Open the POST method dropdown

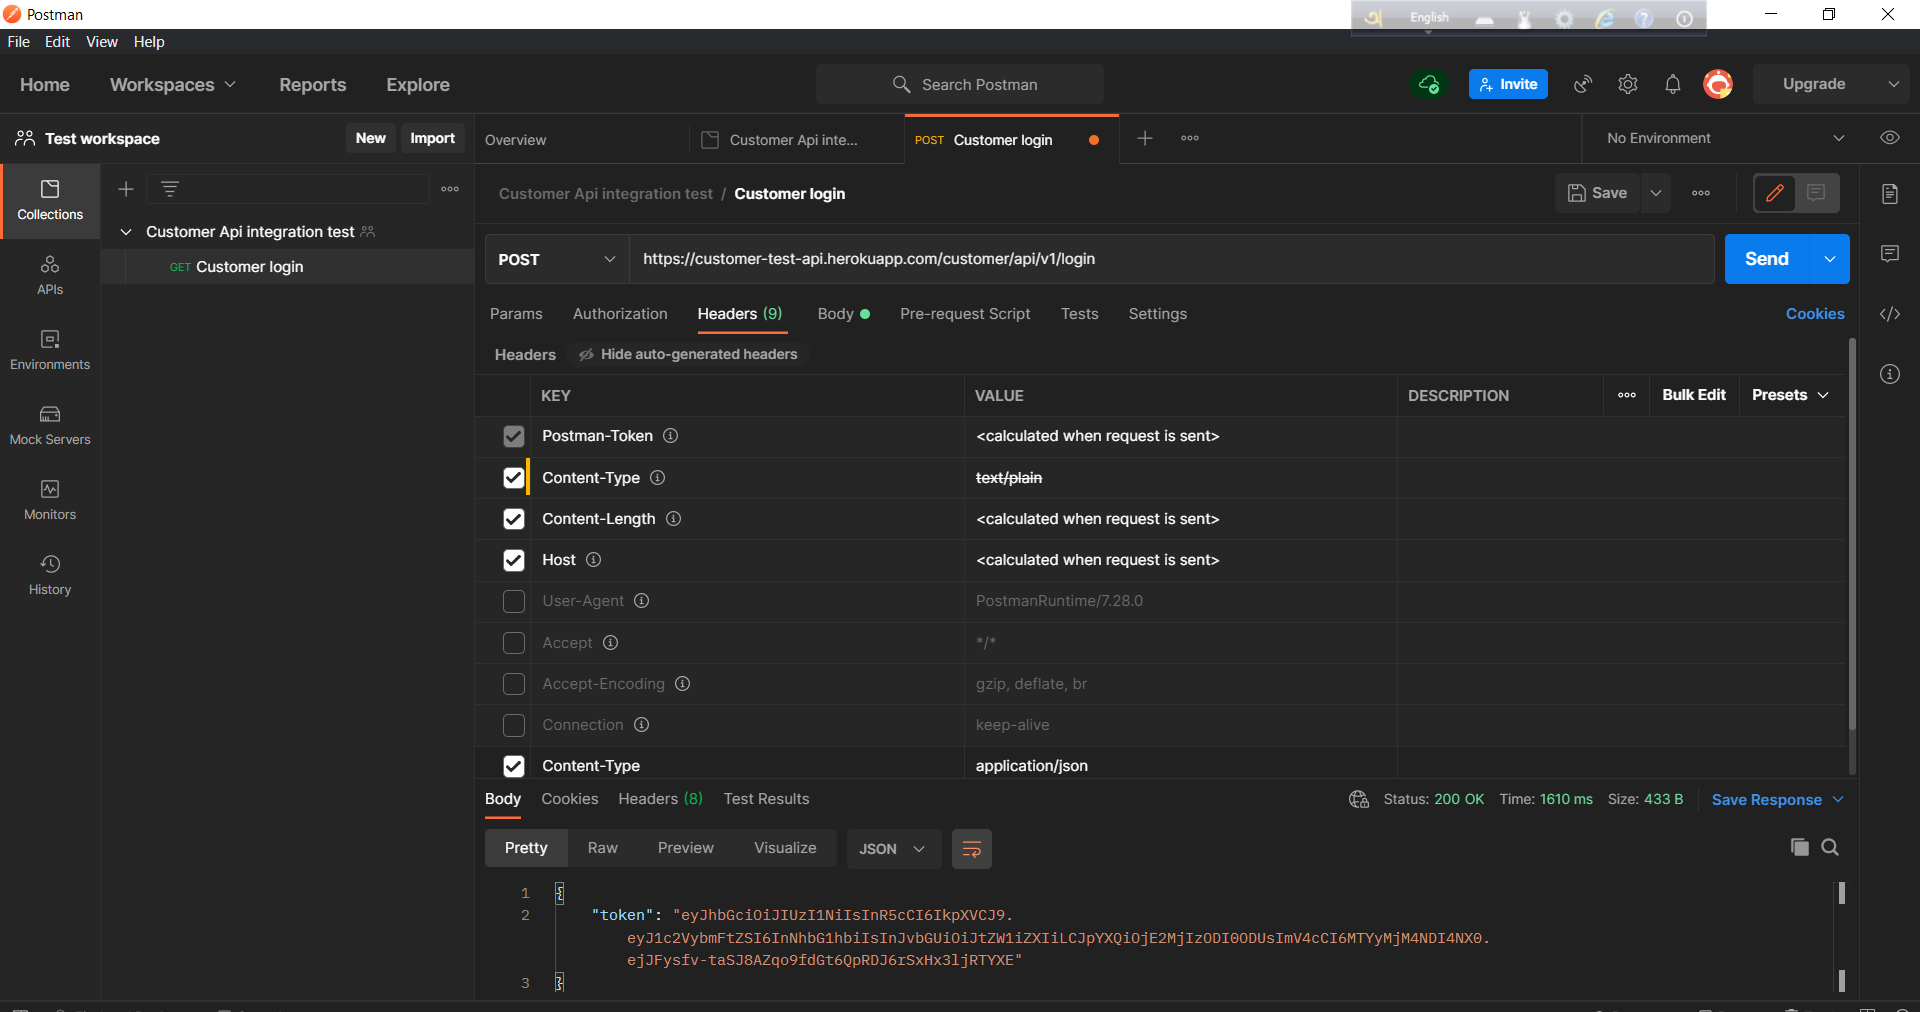coord(555,259)
